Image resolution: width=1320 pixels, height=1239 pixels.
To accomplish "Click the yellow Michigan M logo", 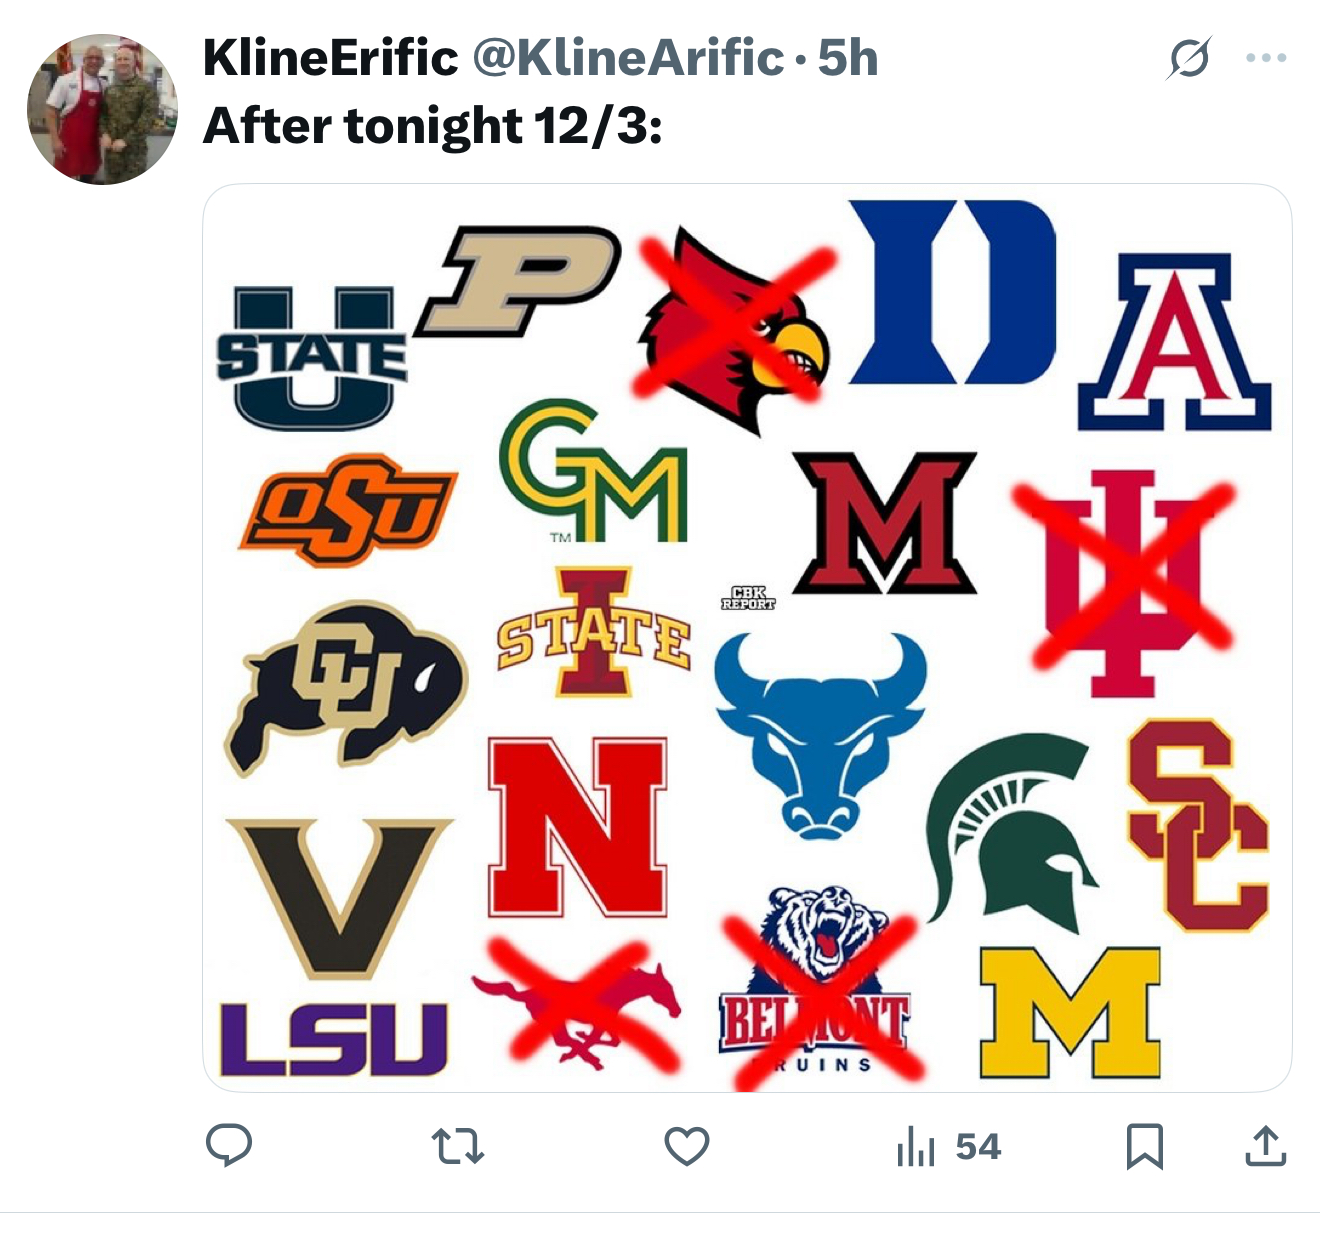I will tap(1070, 1012).
